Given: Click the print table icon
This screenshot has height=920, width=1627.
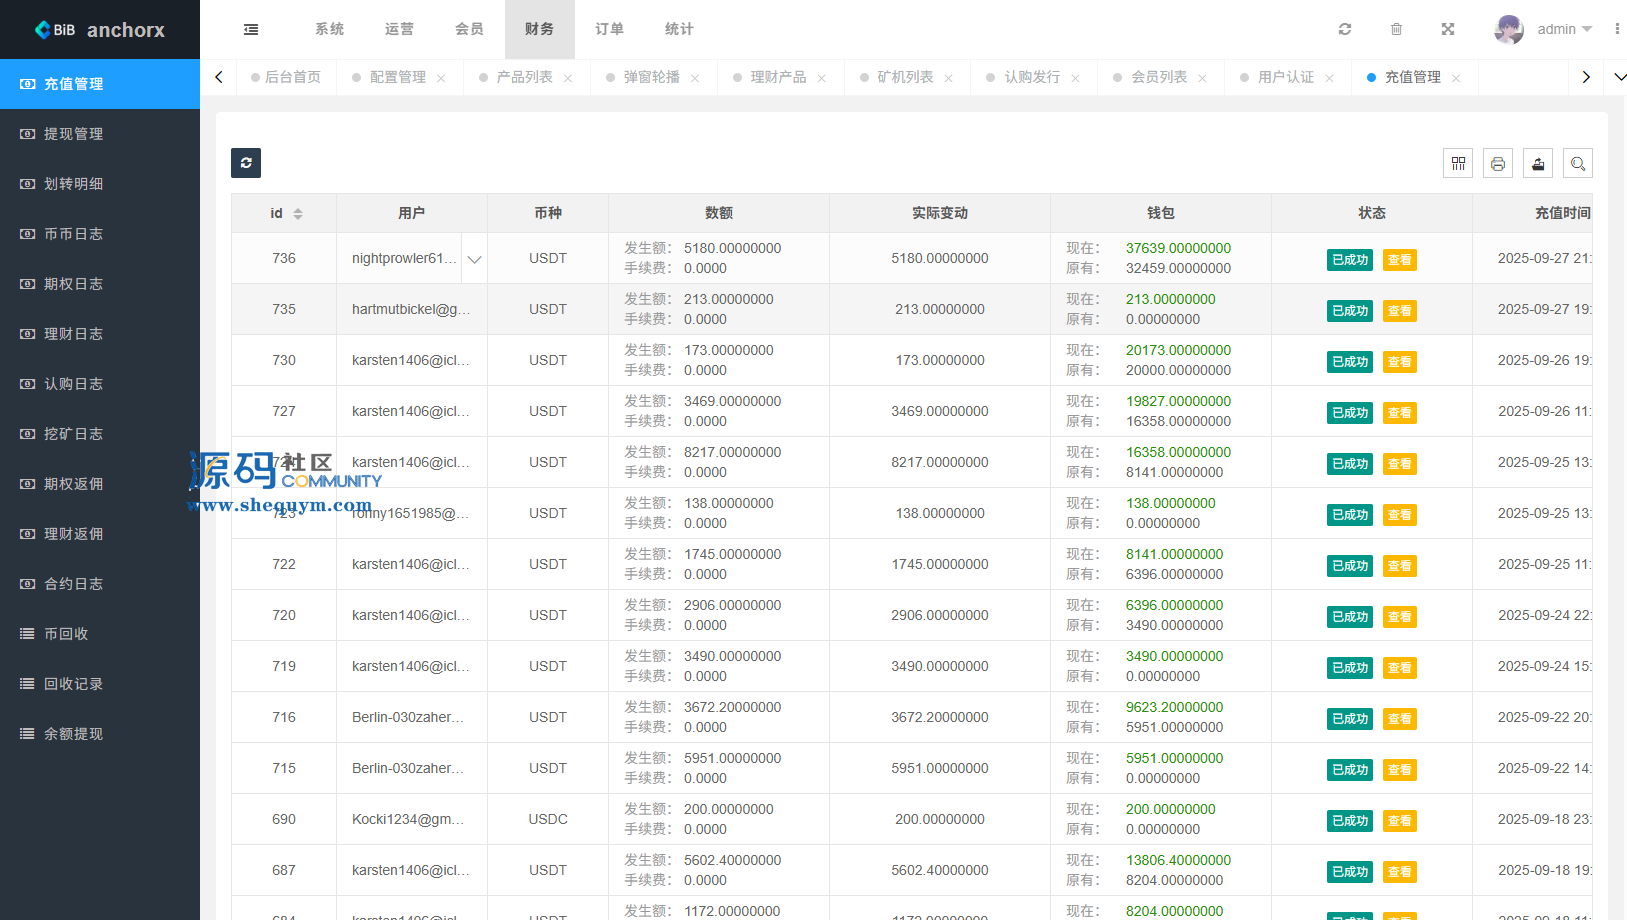Looking at the screenshot, I should point(1498,163).
